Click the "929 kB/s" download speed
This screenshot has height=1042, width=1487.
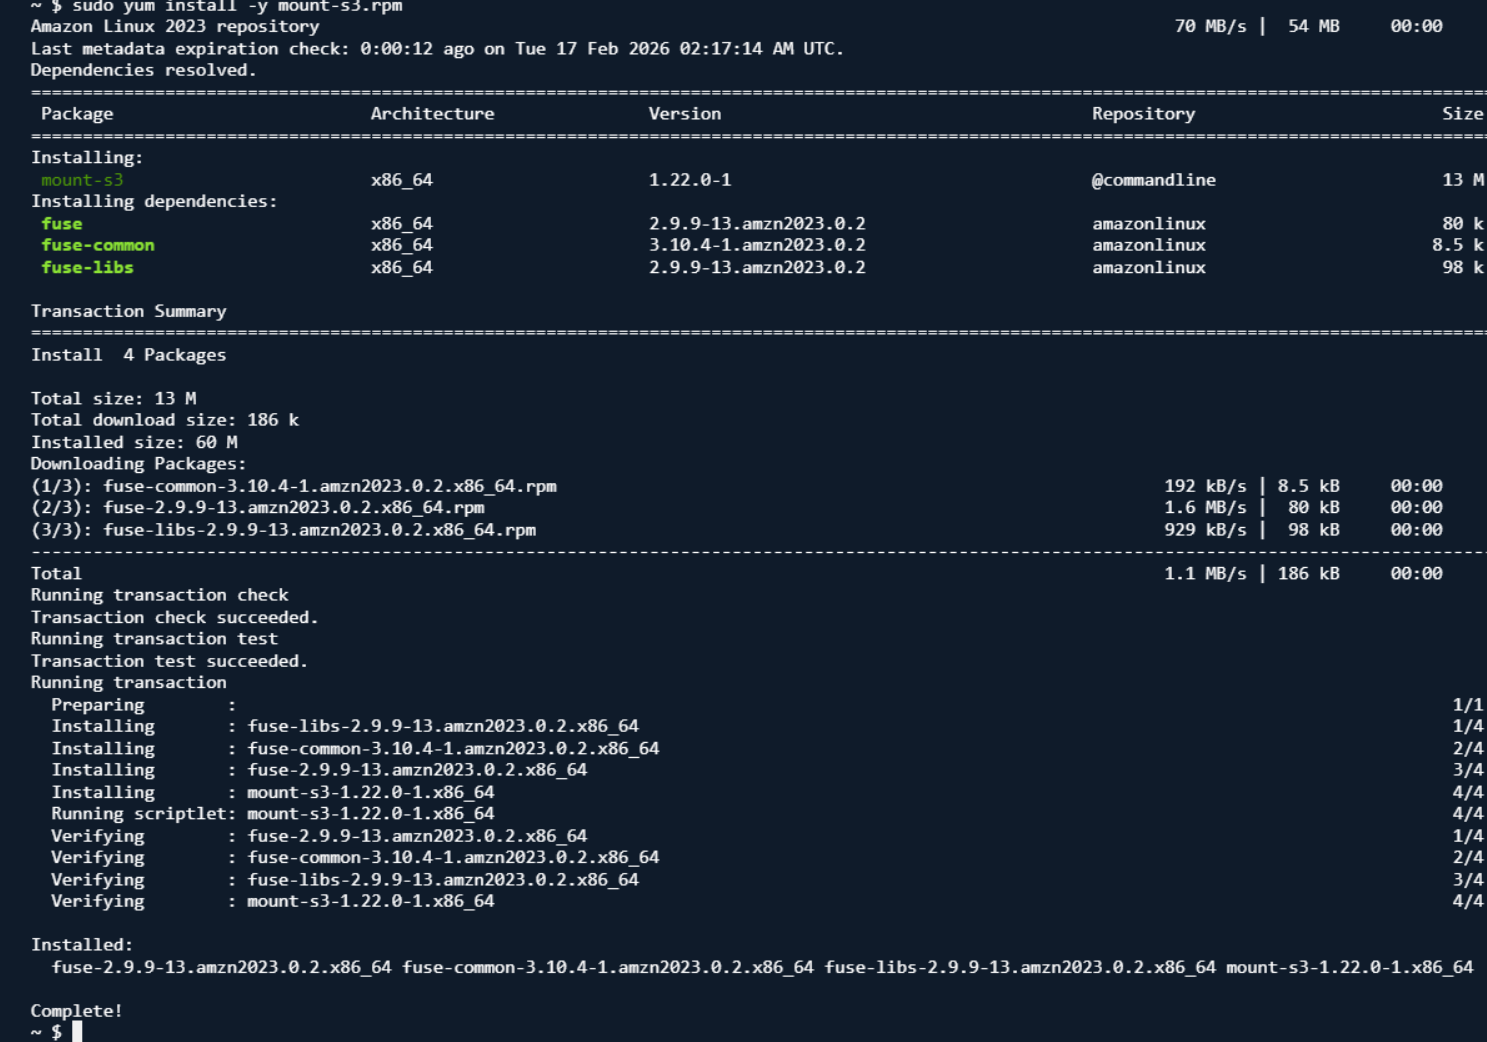(x=1205, y=530)
